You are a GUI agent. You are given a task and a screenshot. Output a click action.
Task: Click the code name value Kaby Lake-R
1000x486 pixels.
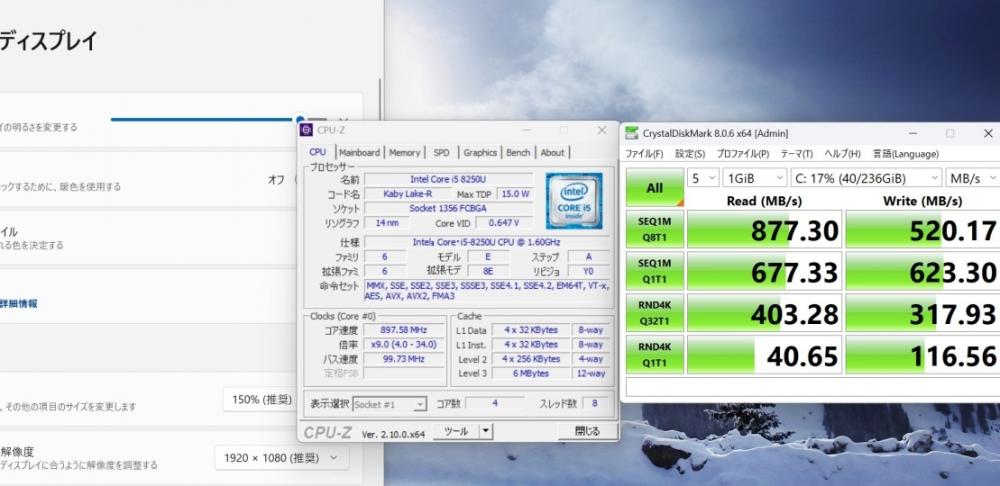tap(407, 194)
